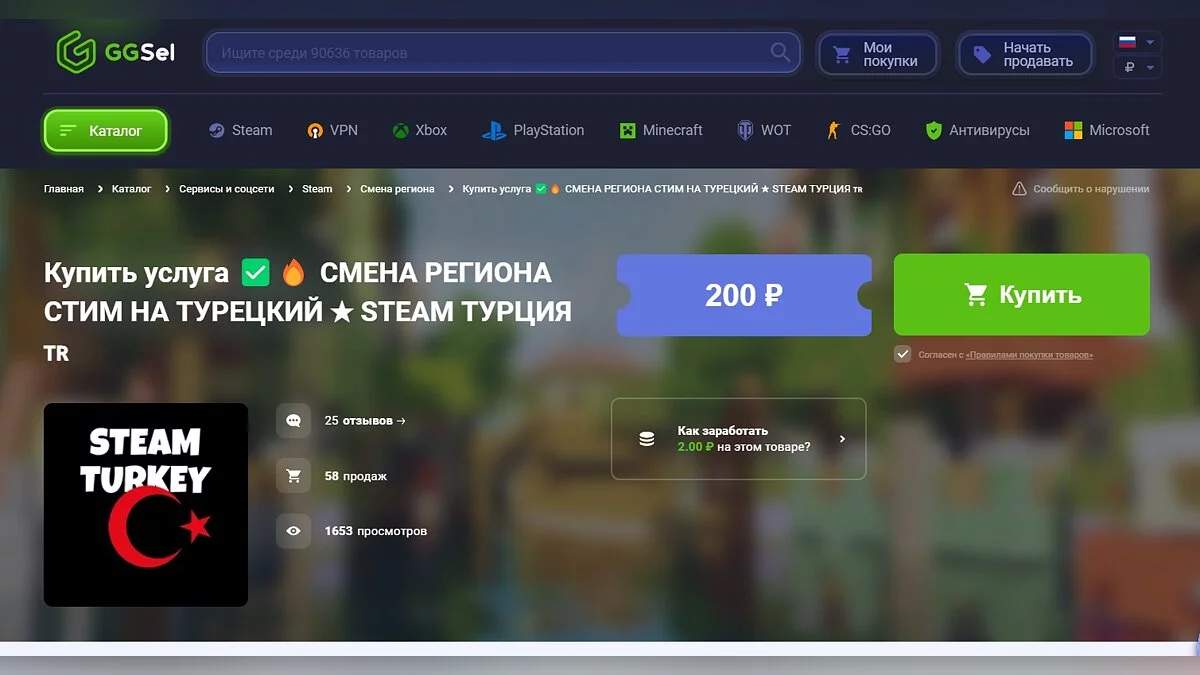Click the Steam Turkey product image
The height and width of the screenshot is (675, 1200).
click(146, 505)
